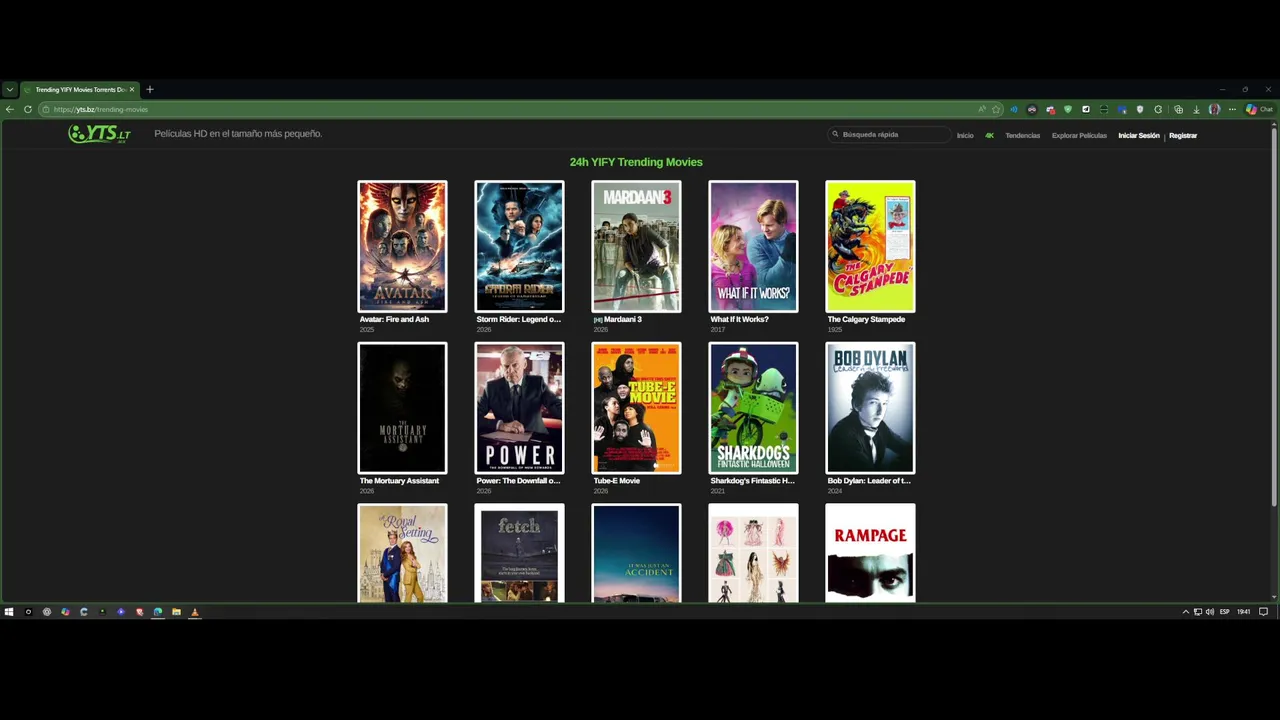Open the 4K nav link
Image resolution: width=1280 pixels, height=720 pixels.
pyautogui.click(x=990, y=135)
